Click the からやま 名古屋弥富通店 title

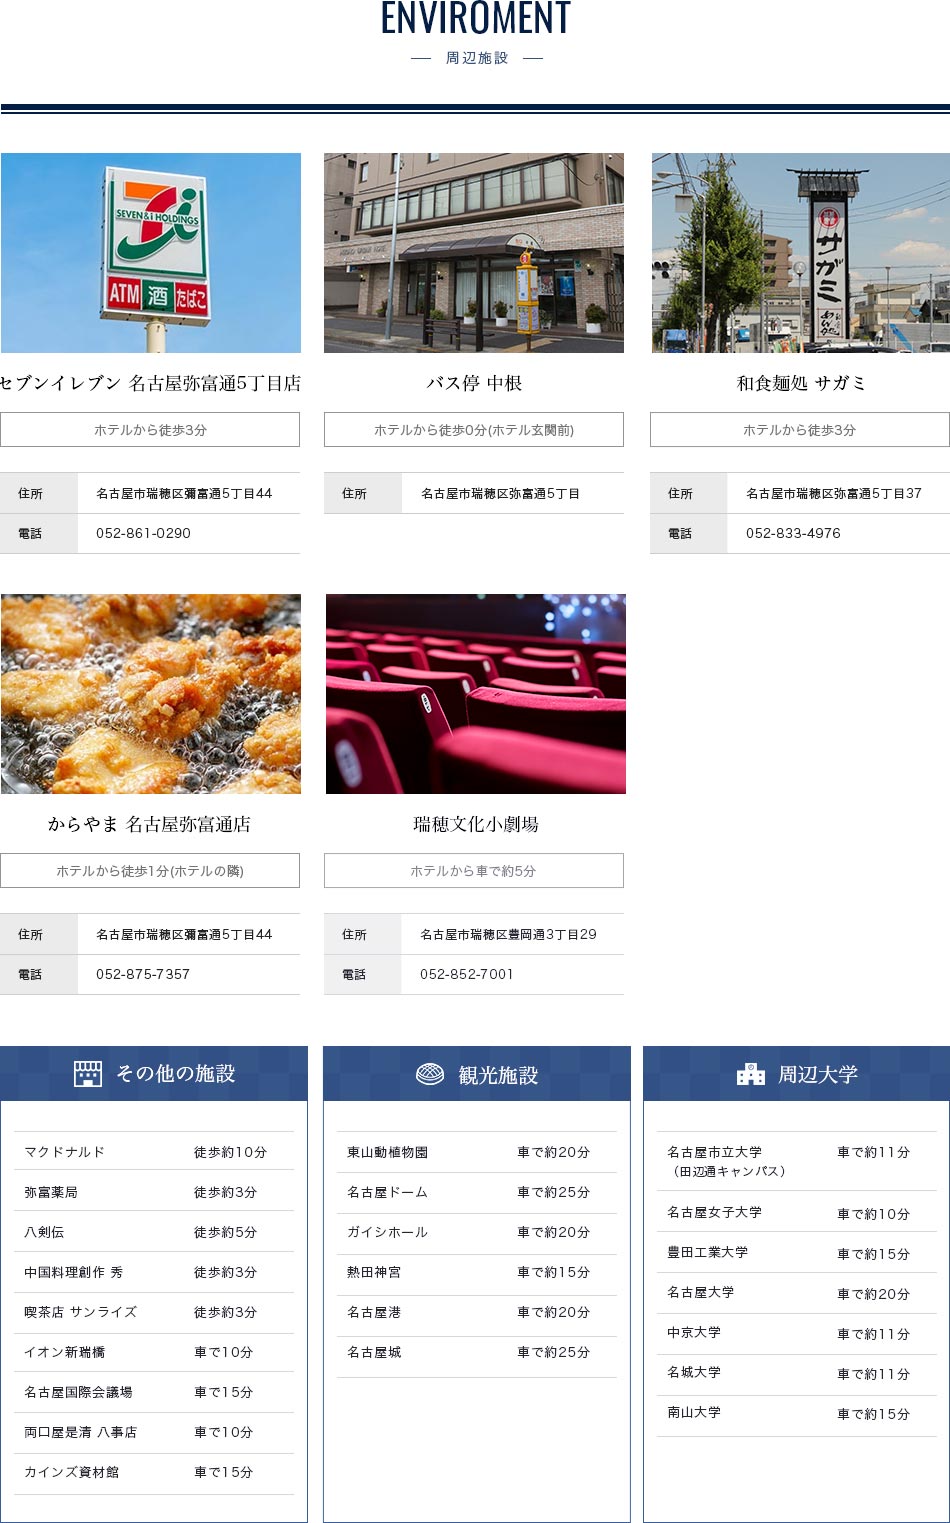click(150, 824)
